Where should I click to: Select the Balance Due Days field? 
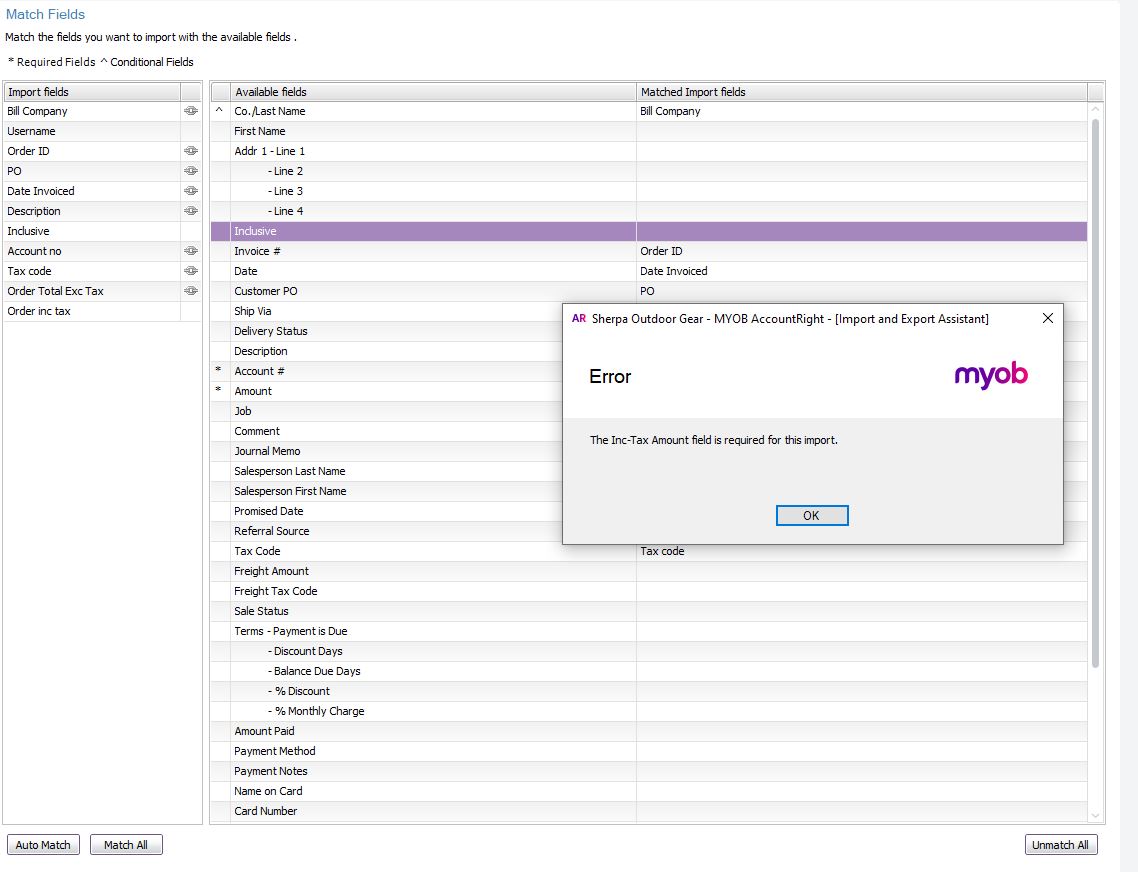pos(433,671)
